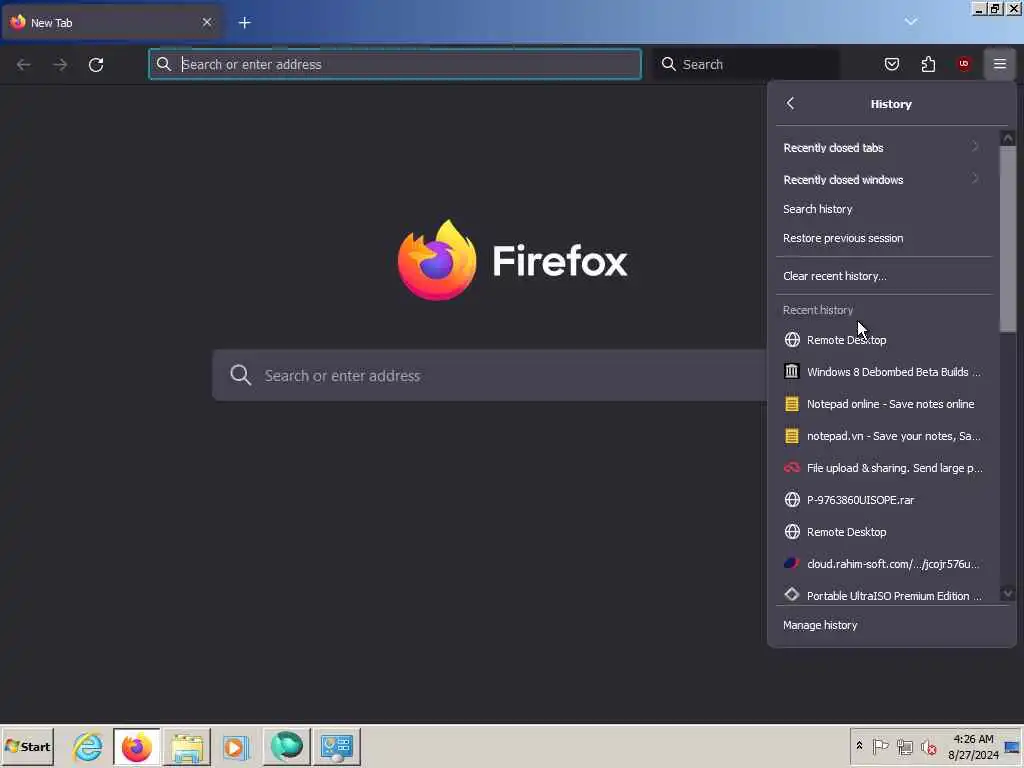Screen dimensions: 1024x768
Task: Open Windows Media Player taskbar icon
Action: 236,746
